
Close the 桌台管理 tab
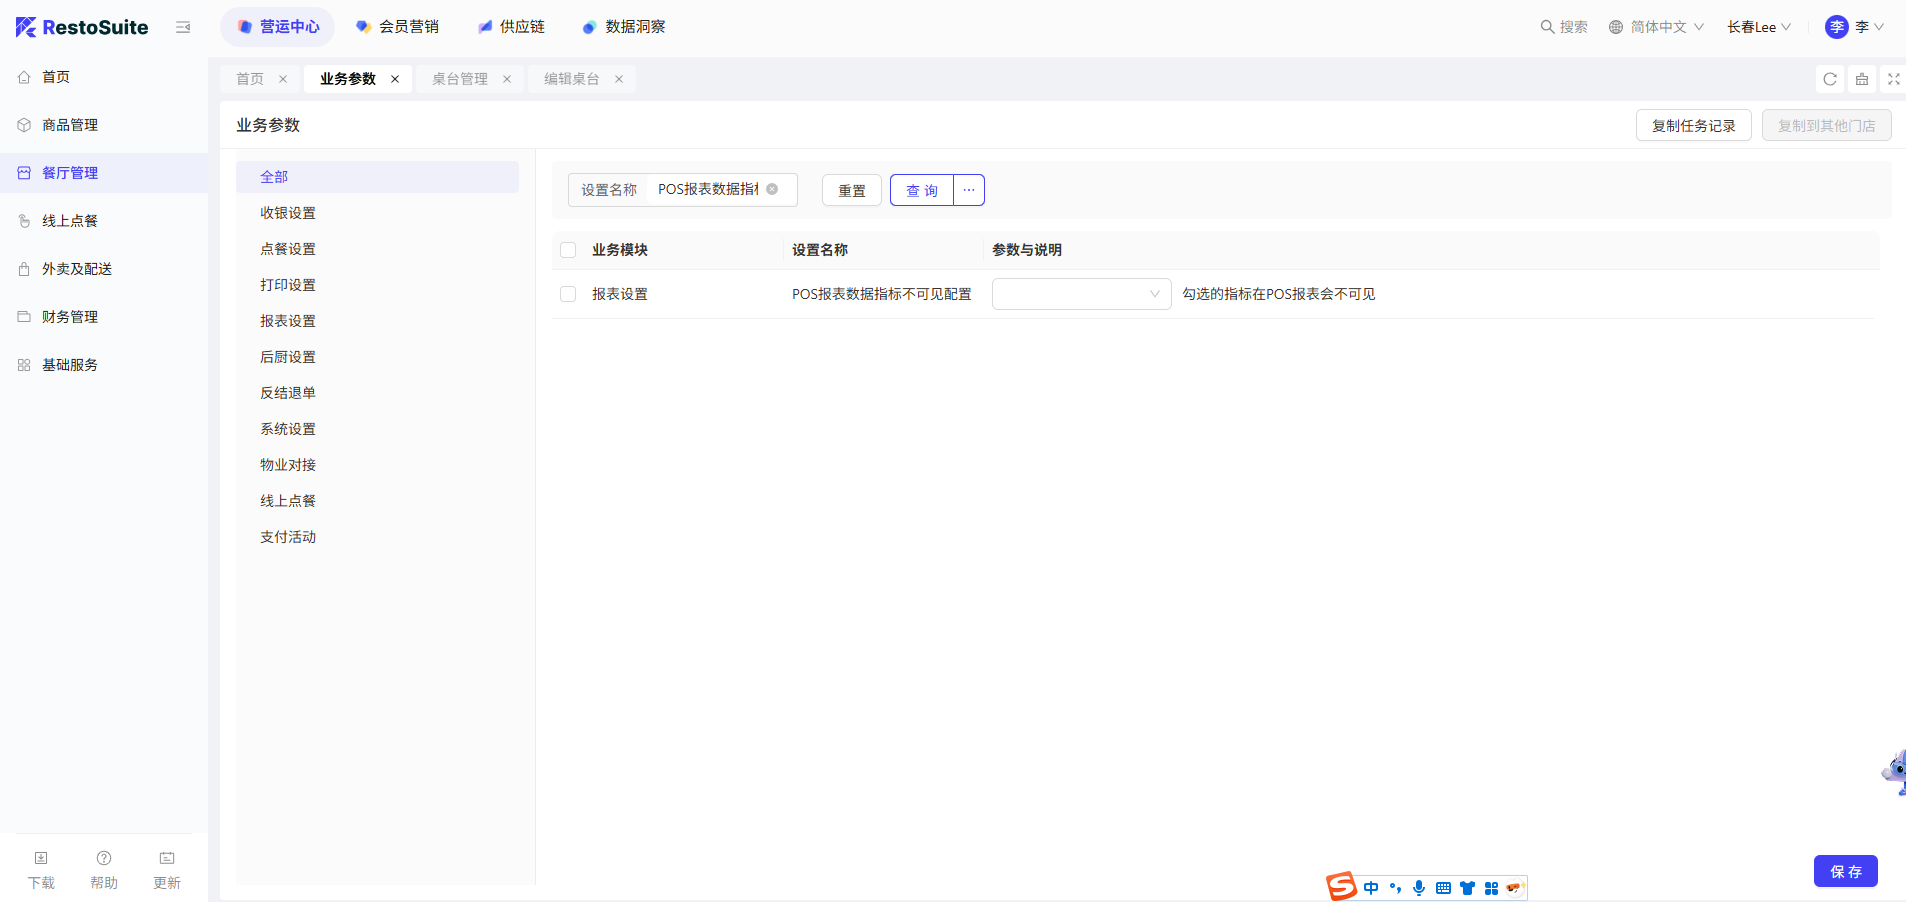click(x=507, y=79)
